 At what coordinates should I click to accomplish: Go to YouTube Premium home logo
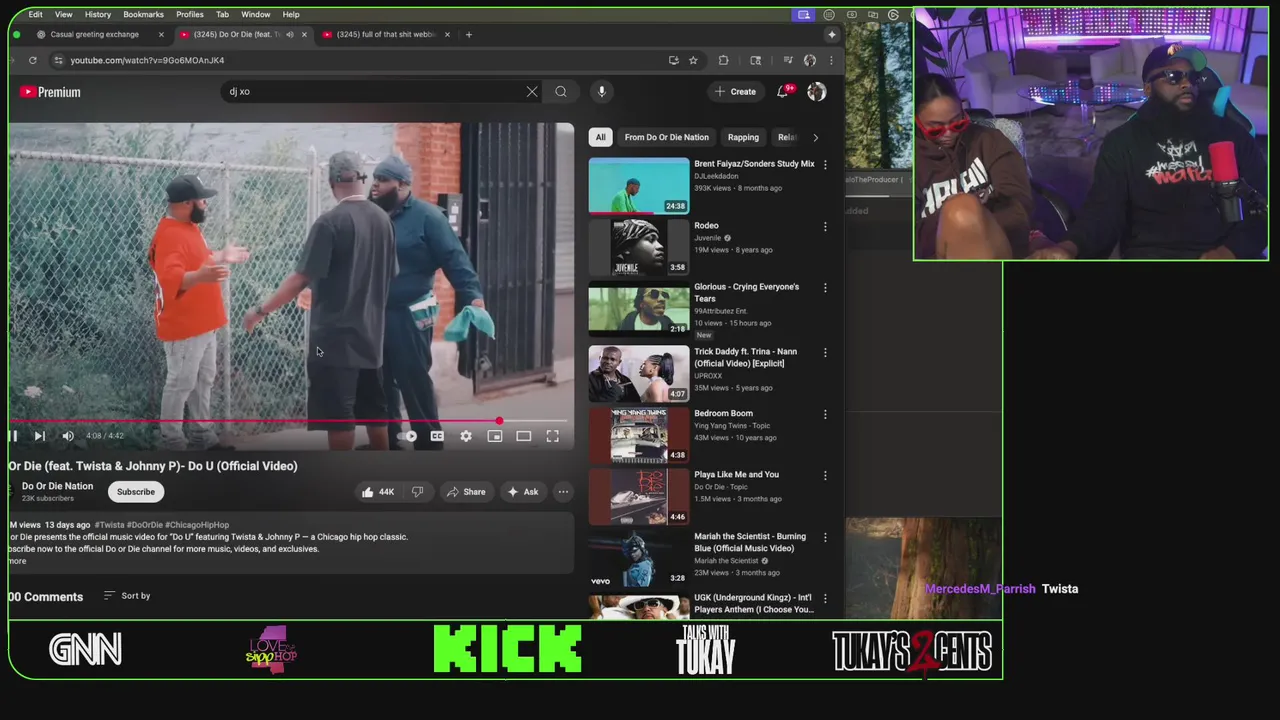pos(50,92)
